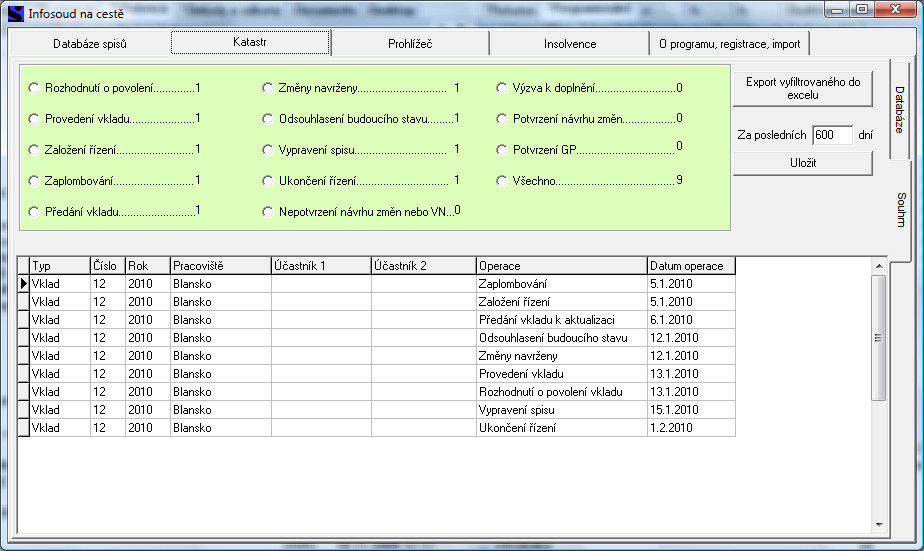Viewport: 924px width, 551px height.
Task: Click 'Předání vkladu k aktualizaci' cell
Action: tap(562, 320)
